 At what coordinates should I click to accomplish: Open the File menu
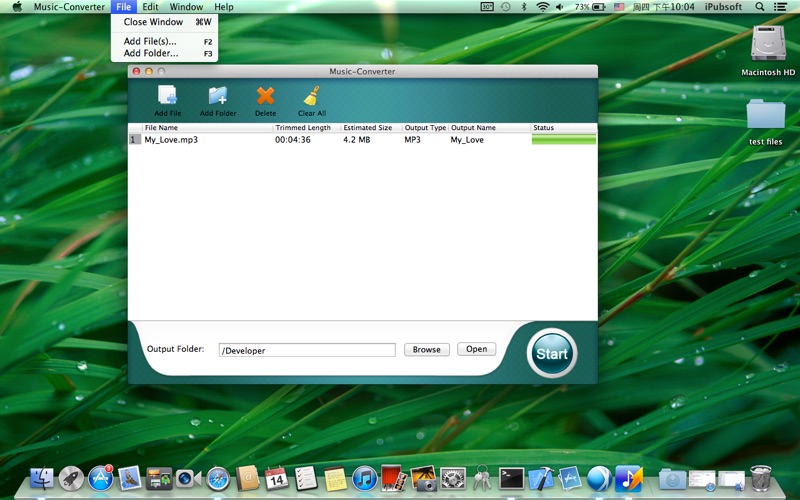coord(123,7)
